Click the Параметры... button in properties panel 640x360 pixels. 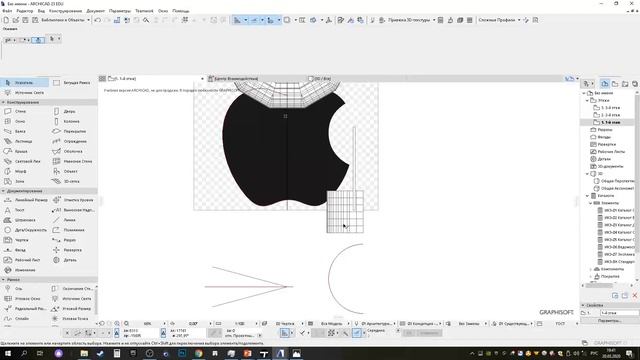[609, 321]
